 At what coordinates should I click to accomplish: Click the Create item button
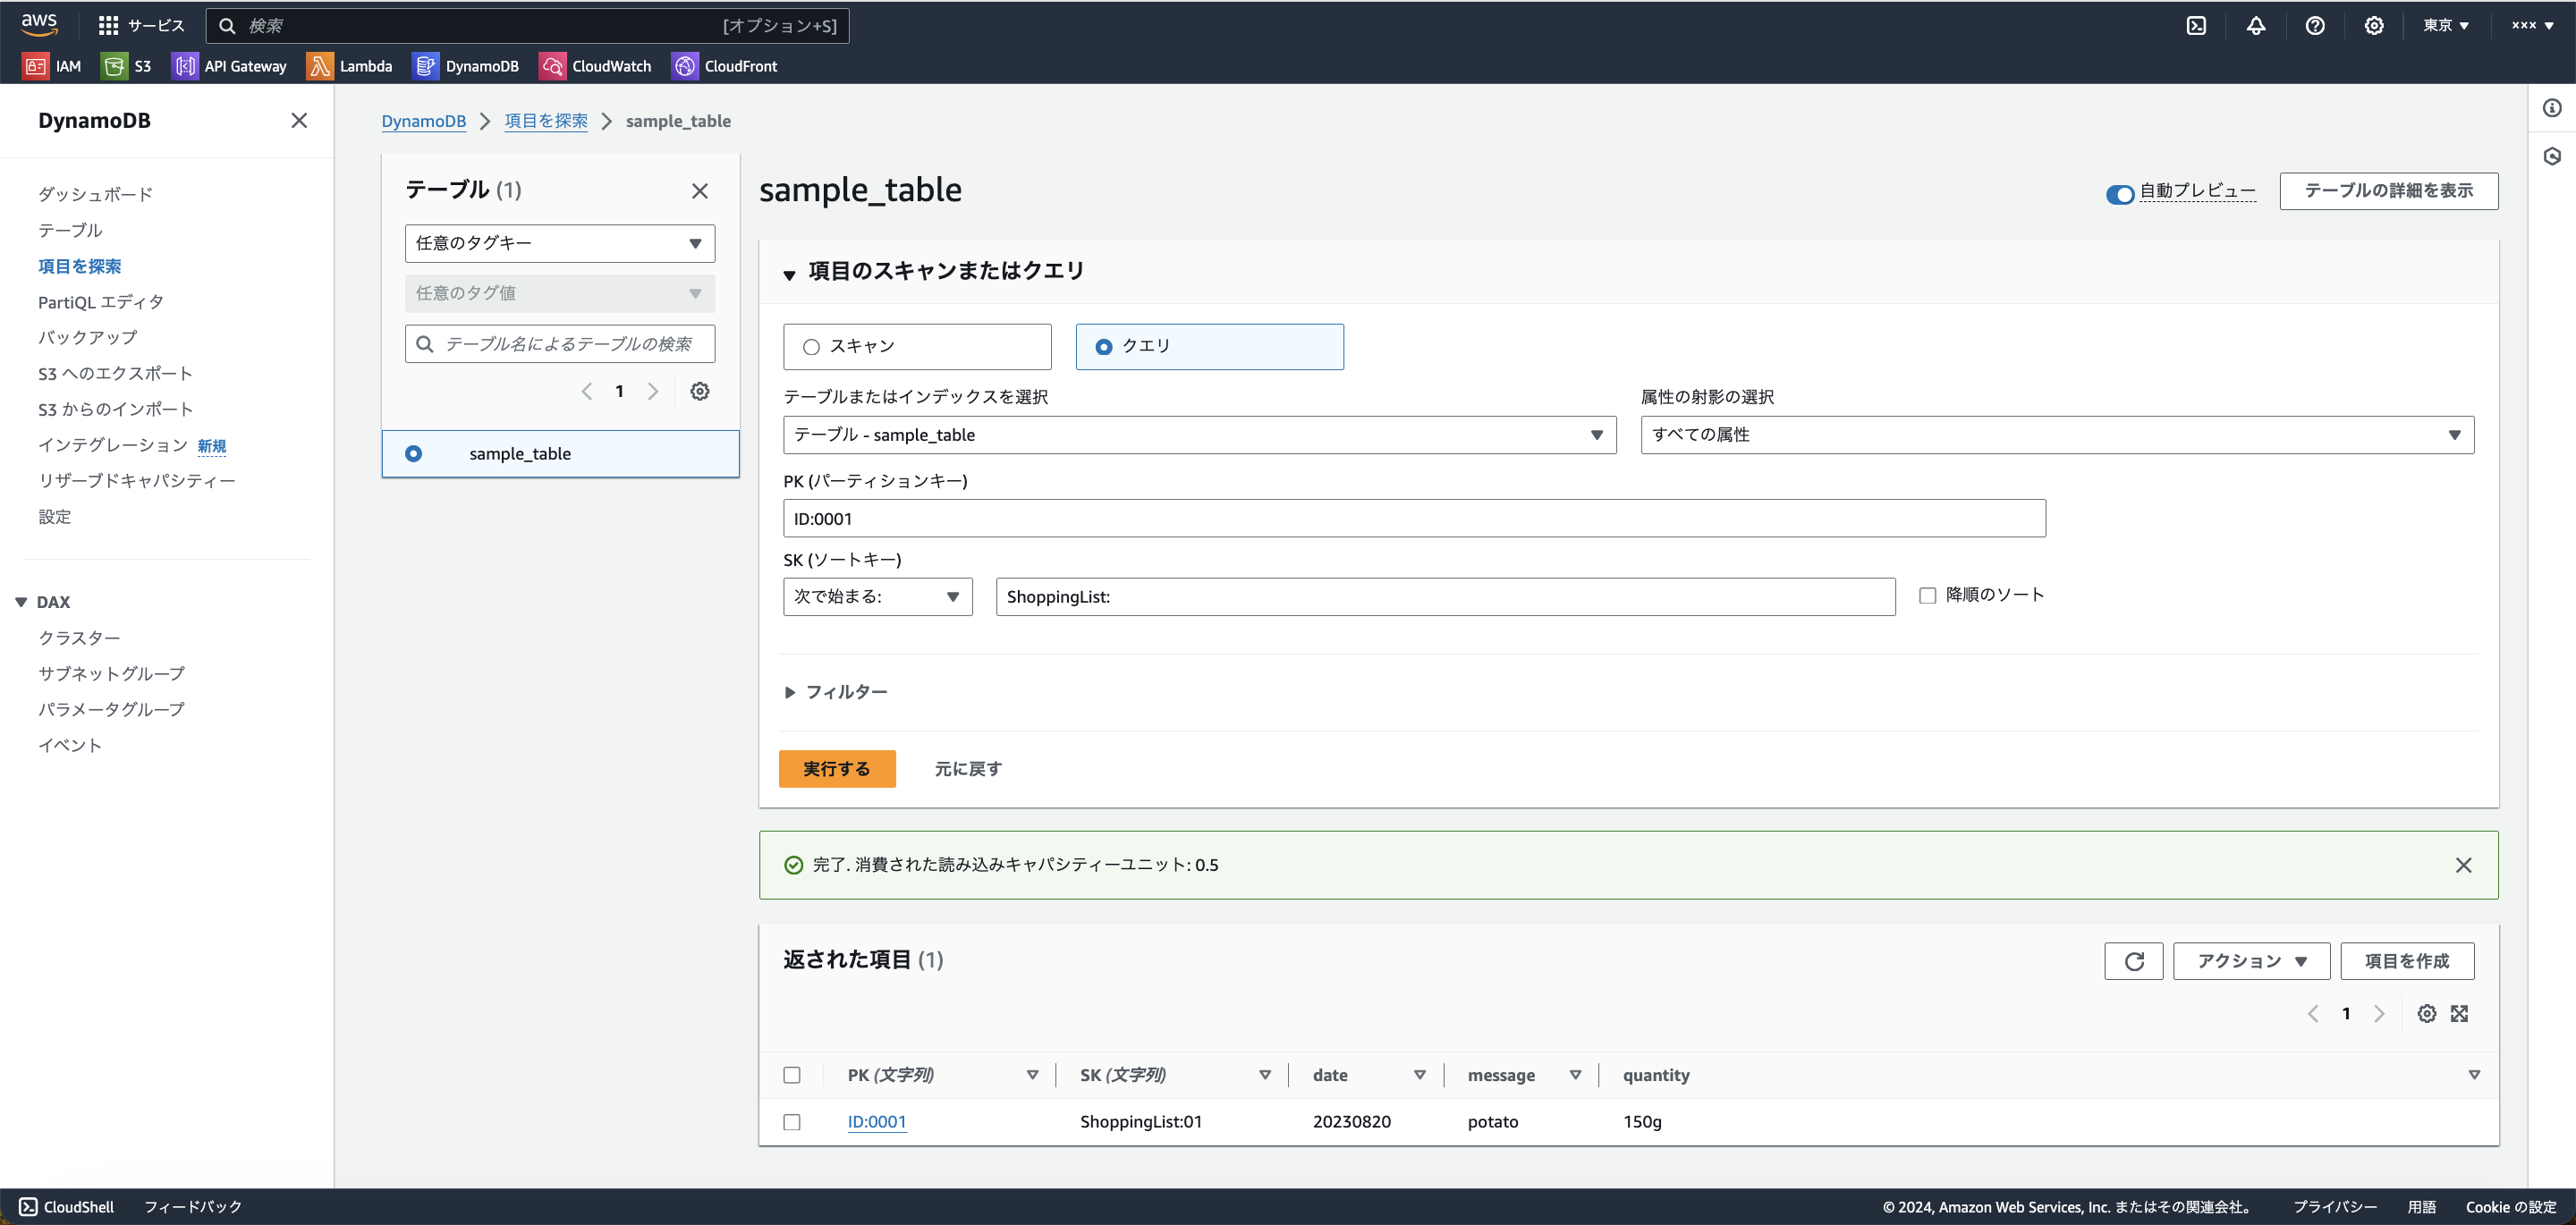[x=2407, y=961]
